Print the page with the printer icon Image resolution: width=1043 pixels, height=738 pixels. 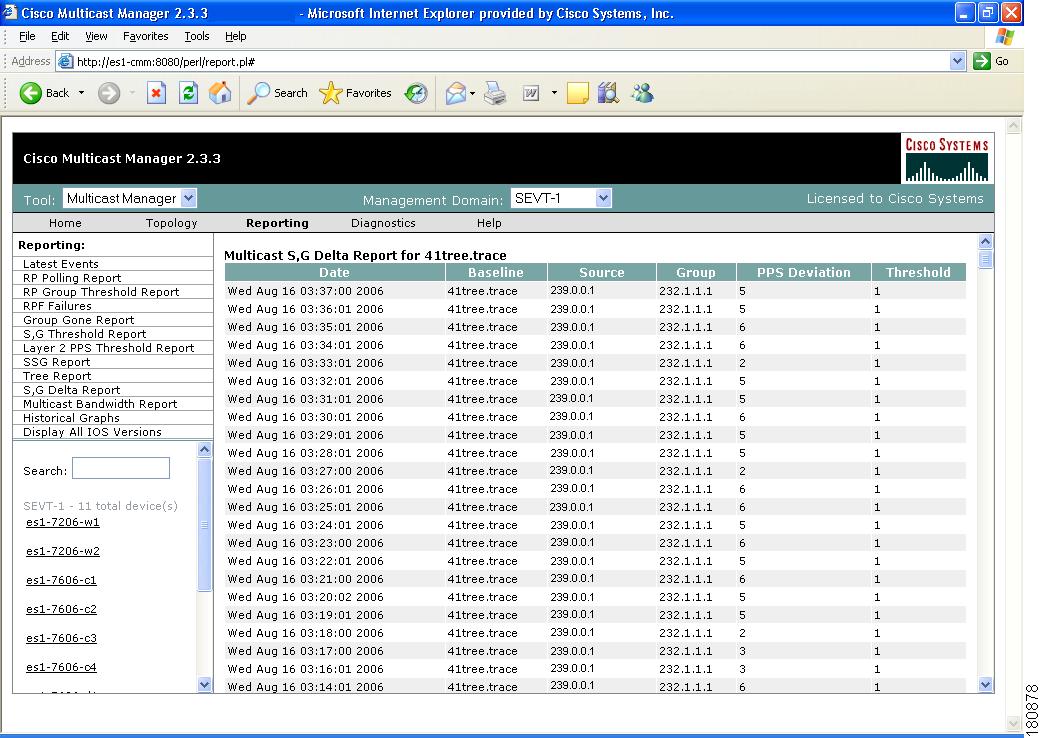[495, 93]
